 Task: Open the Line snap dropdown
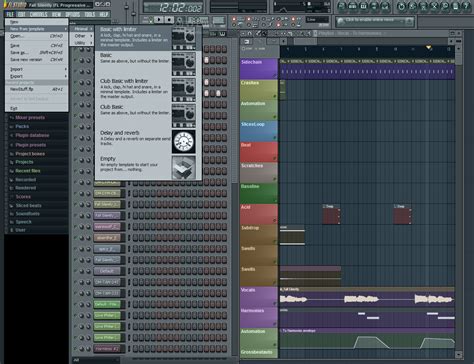pos(317,20)
